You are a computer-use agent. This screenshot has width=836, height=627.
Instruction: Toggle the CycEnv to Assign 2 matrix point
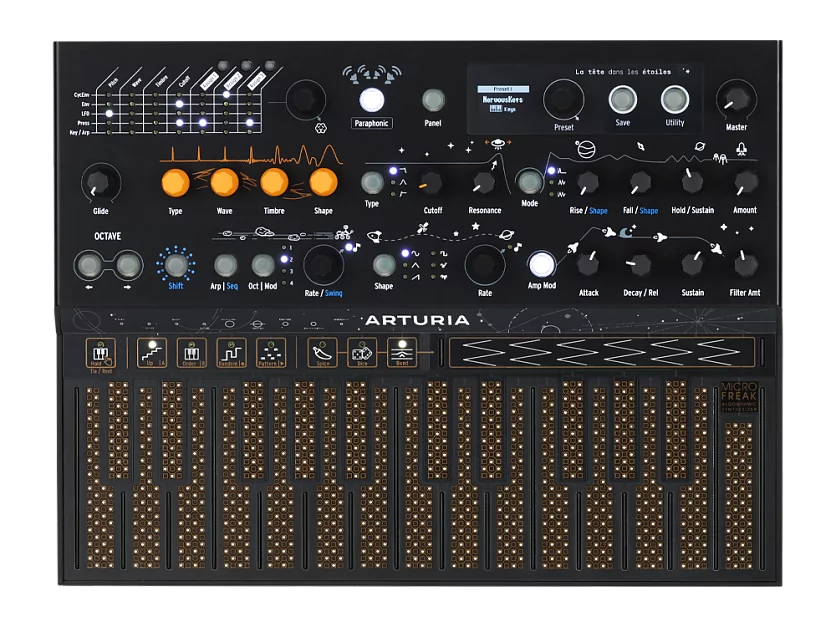click(x=226, y=94)
